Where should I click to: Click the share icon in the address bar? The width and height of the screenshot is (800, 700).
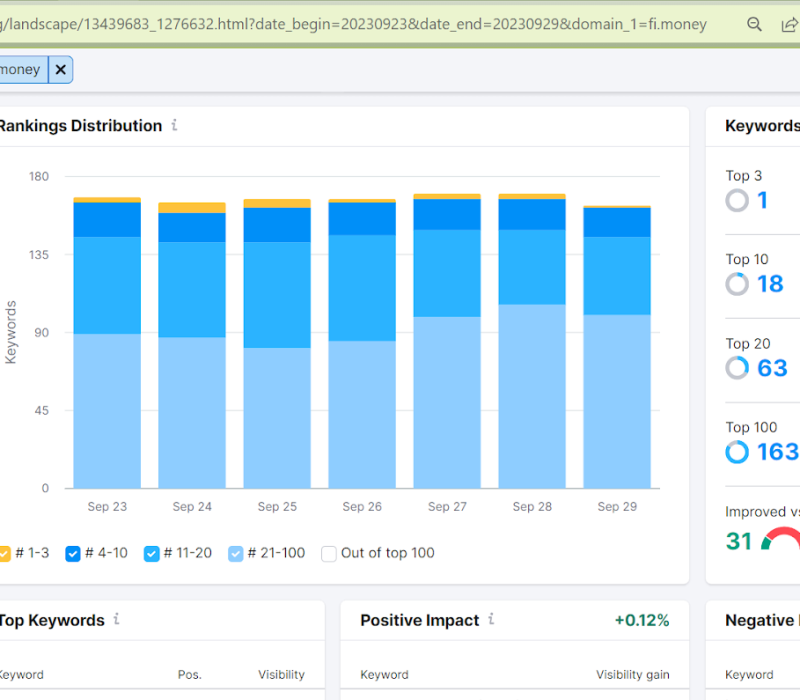click(789, 24)
